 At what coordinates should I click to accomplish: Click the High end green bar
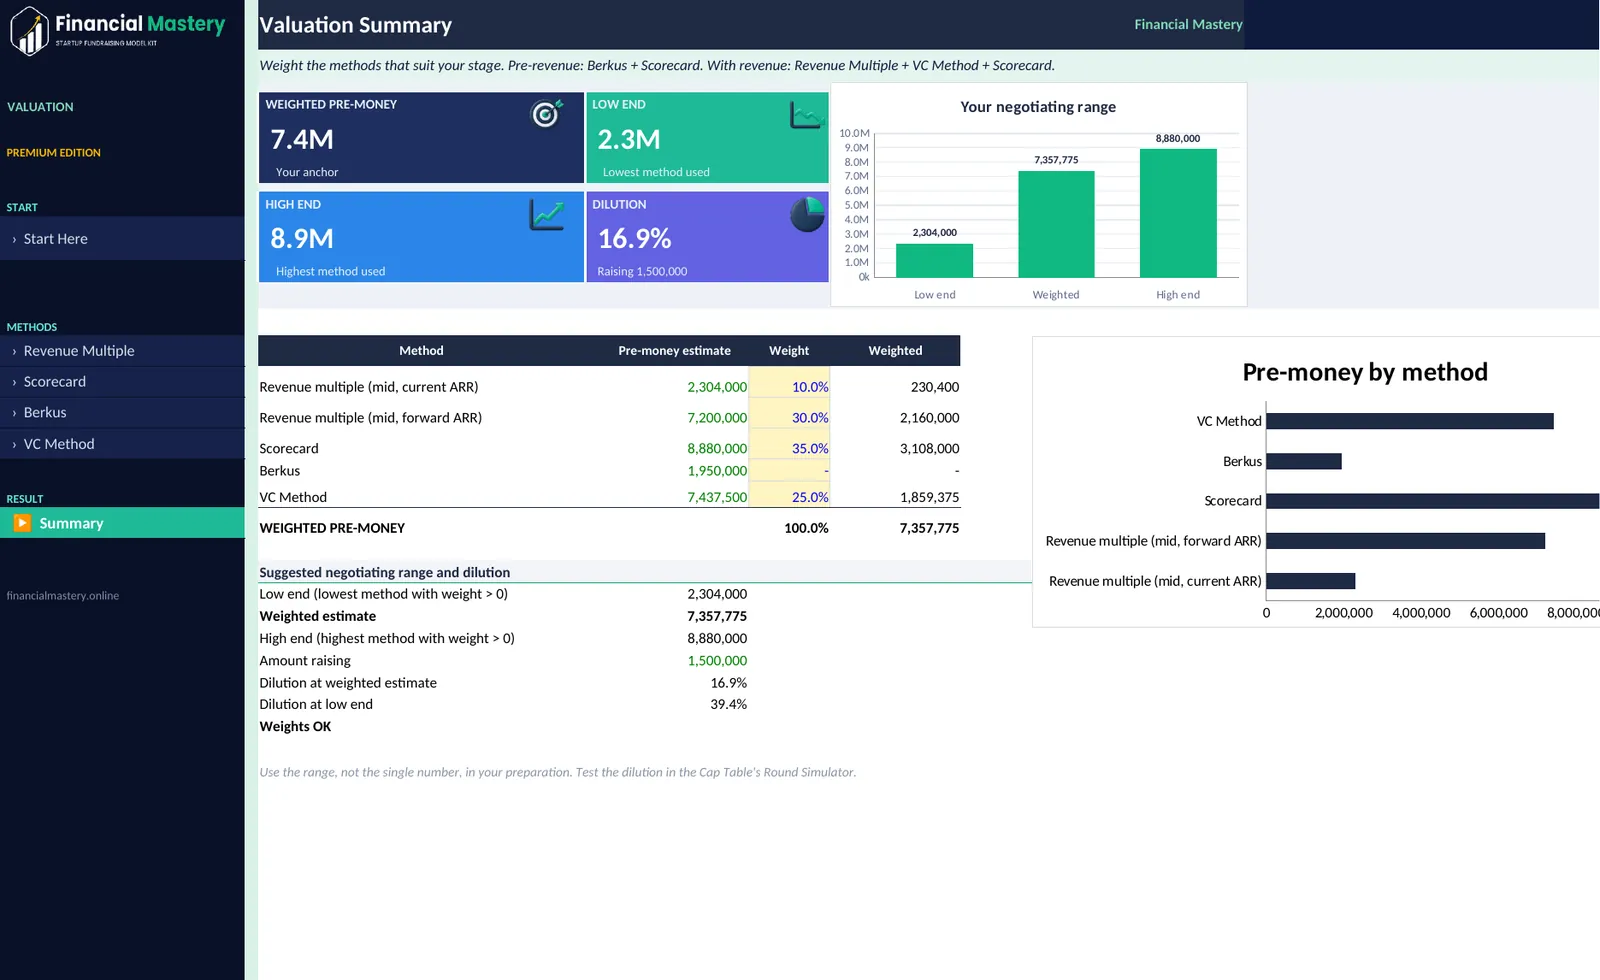[x=1178, y=213]
